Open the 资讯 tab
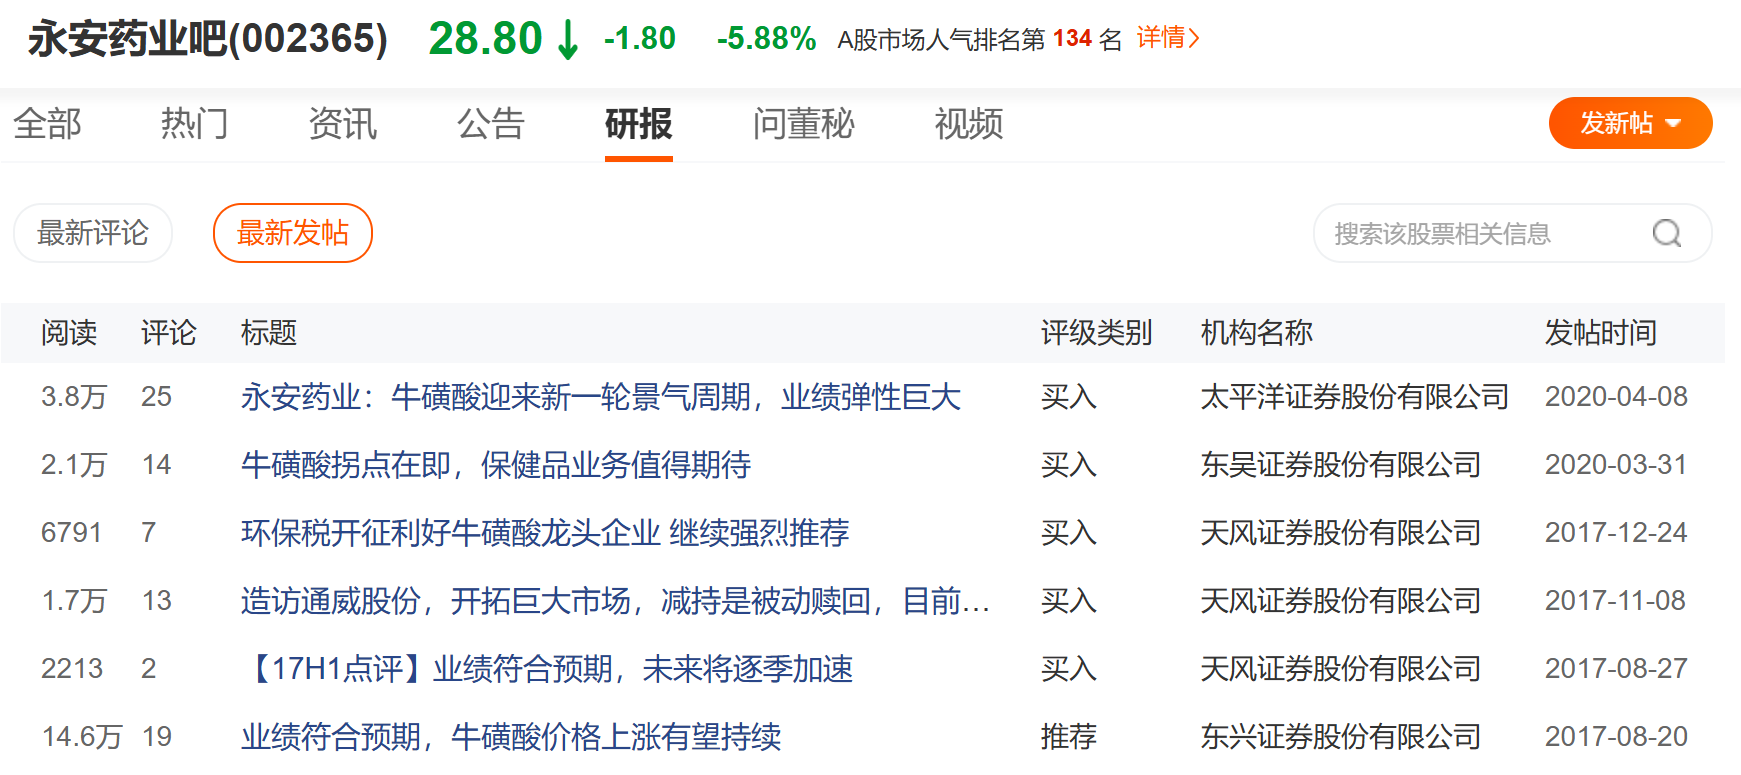 point(343,124)
